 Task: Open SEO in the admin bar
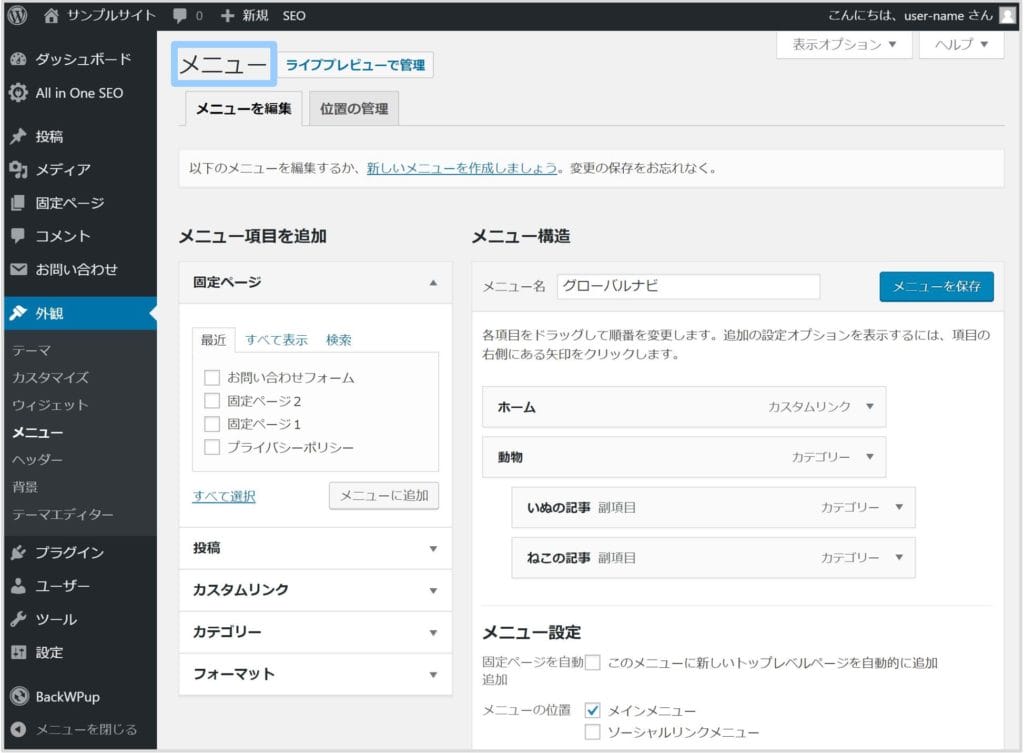point(294,16)
